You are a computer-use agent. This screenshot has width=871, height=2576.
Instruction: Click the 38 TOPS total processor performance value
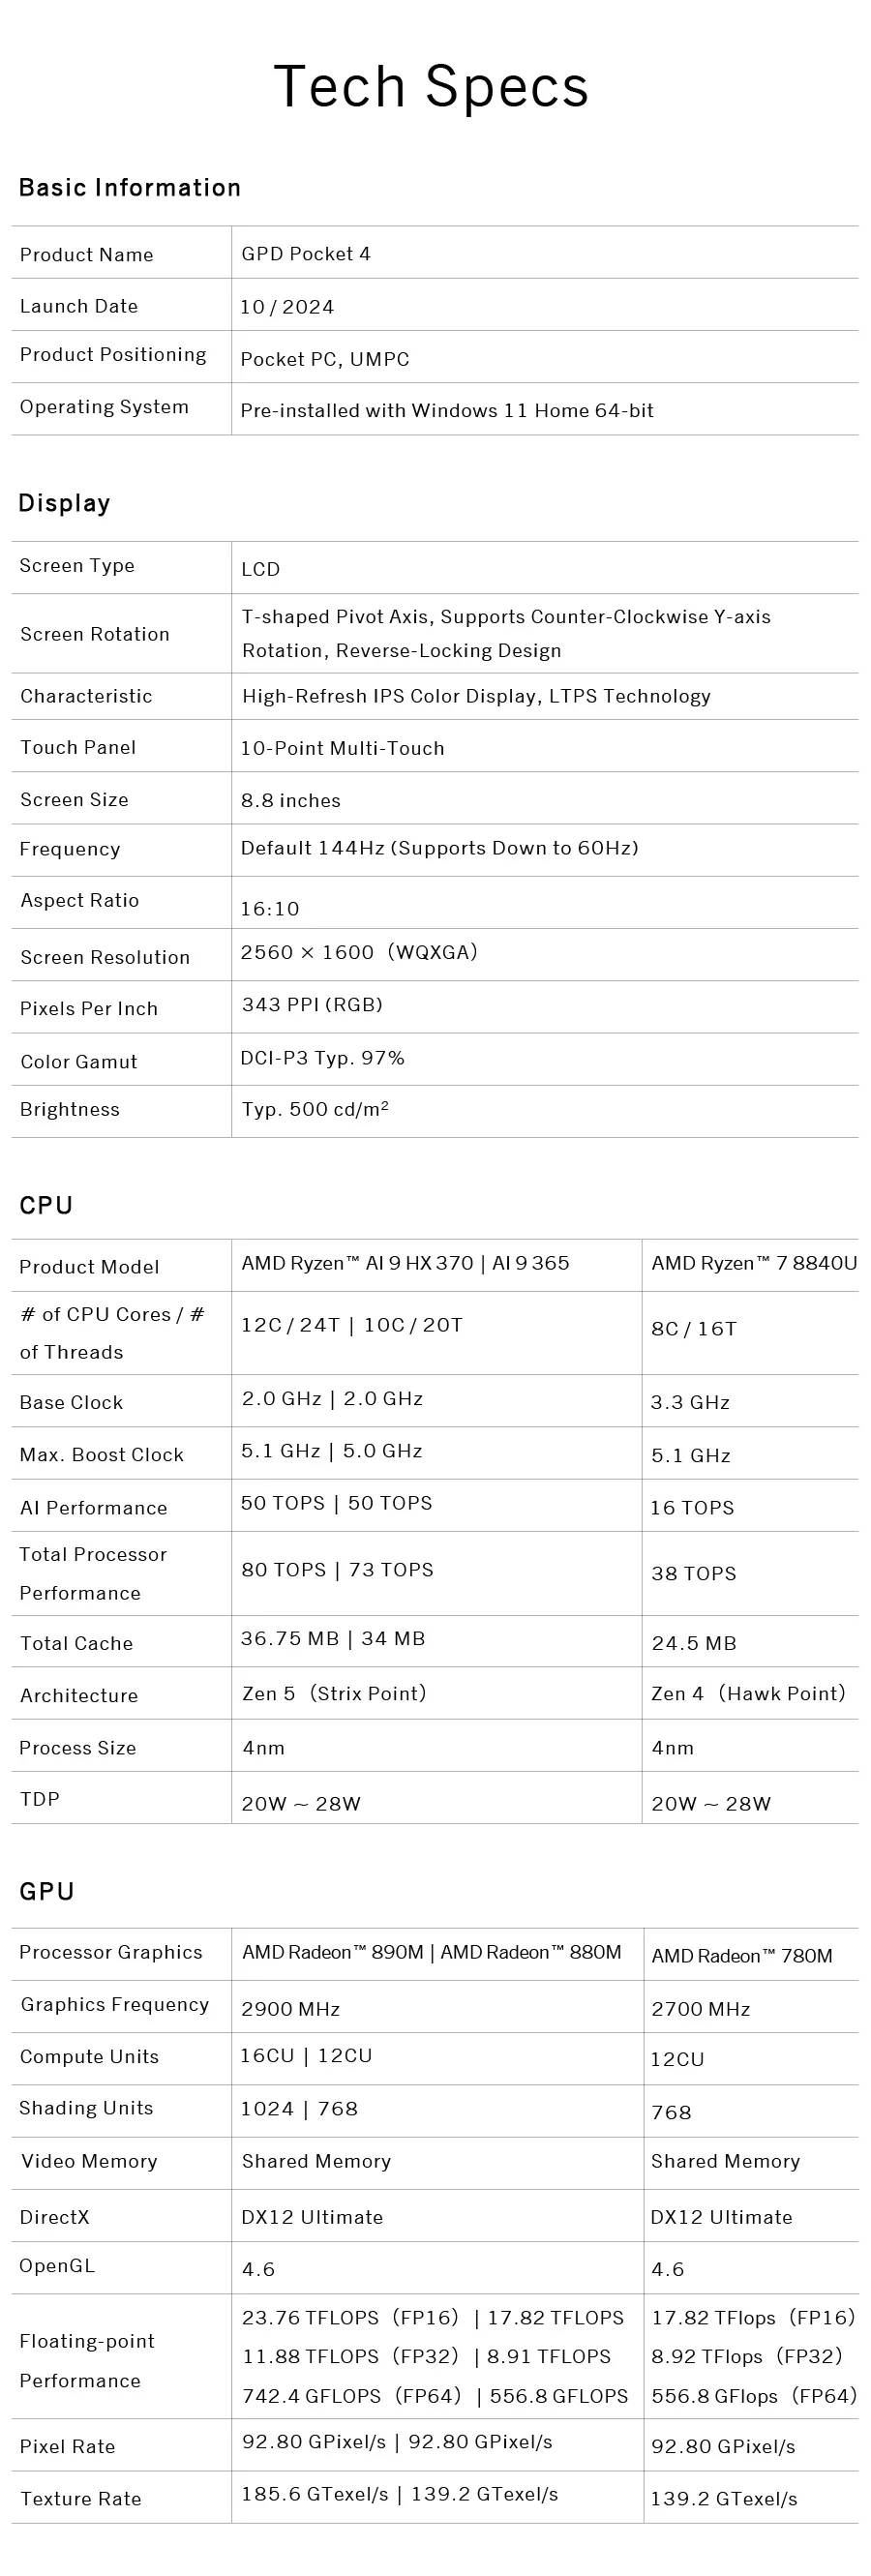point(694,1573)
